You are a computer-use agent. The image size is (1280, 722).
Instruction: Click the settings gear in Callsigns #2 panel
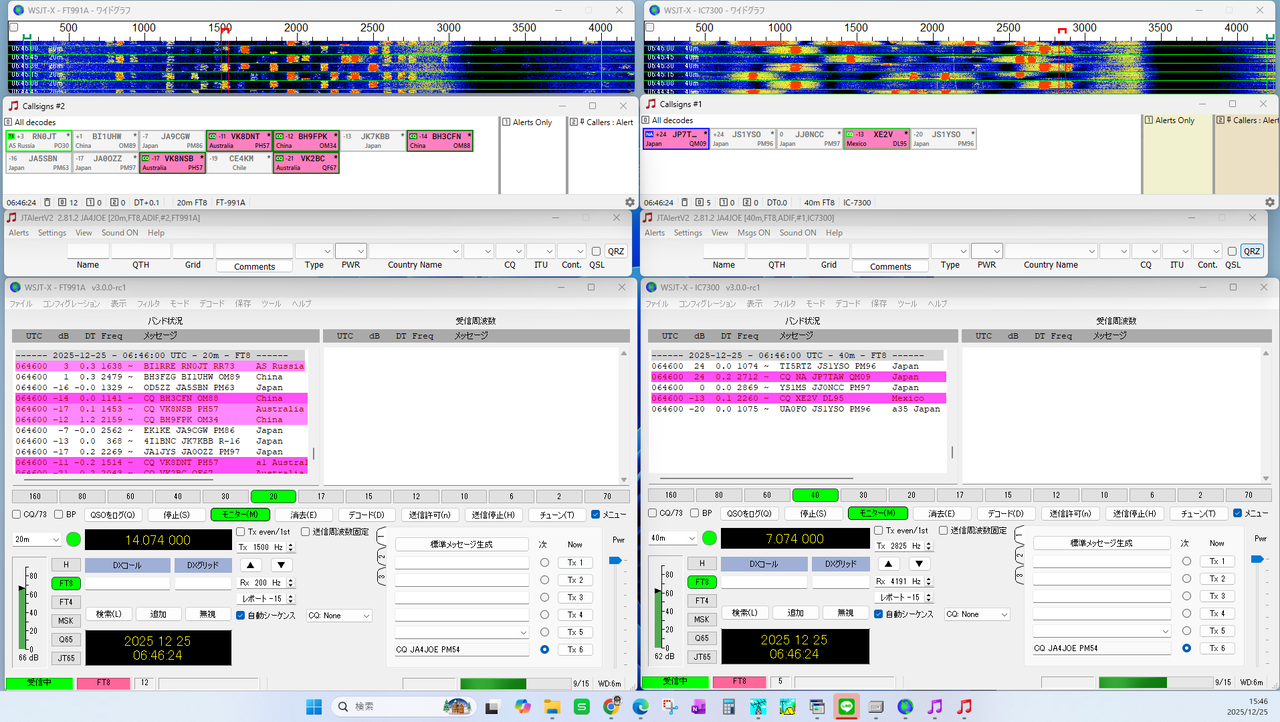[x=629, y=201]
